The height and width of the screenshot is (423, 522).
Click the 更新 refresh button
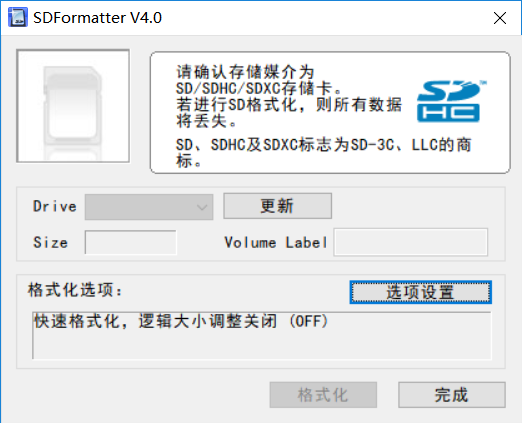click(x=277, y=206)
